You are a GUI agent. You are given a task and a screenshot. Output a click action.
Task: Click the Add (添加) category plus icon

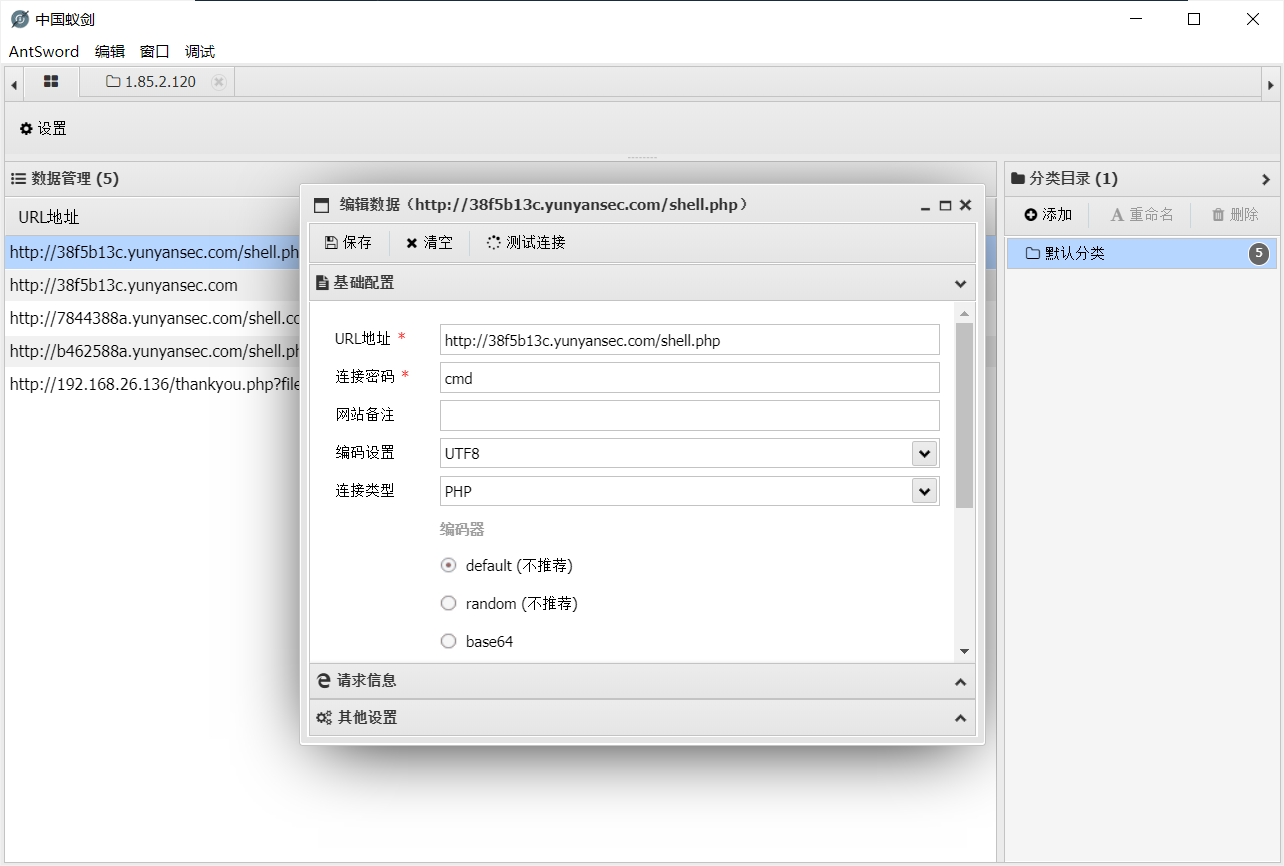coord(1031,215)
